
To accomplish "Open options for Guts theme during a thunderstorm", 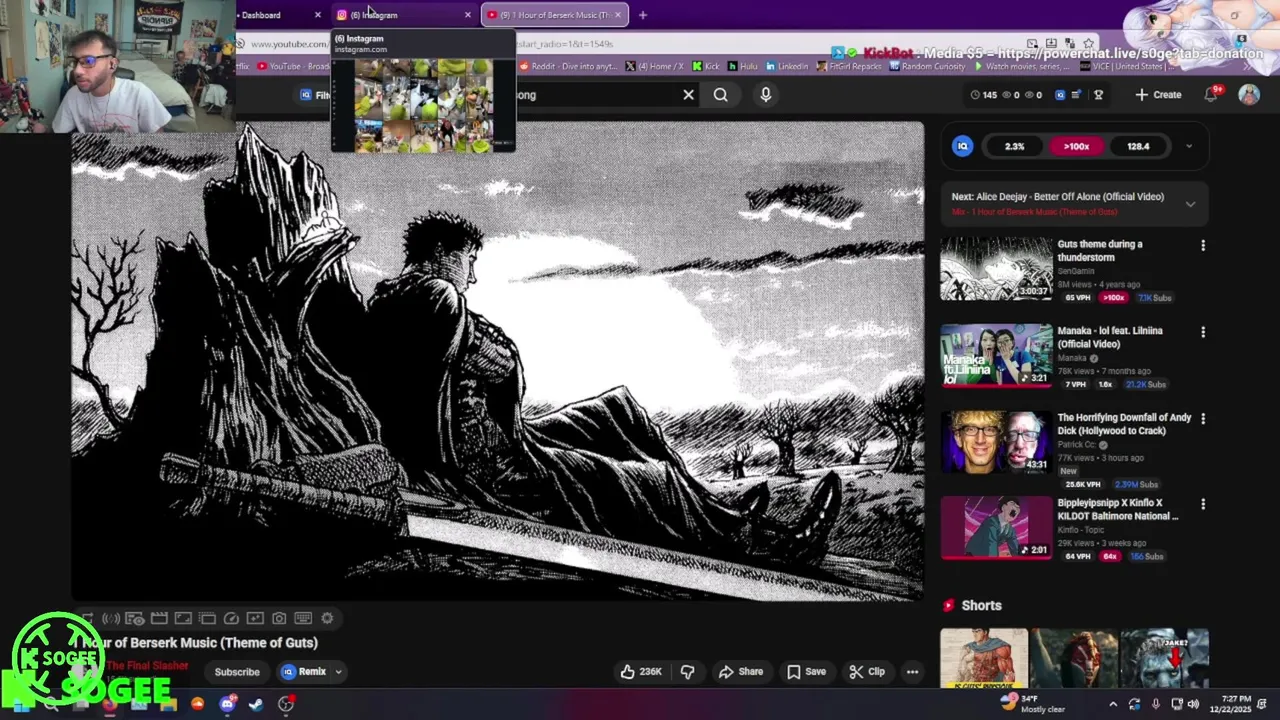I will (1203, 245).
